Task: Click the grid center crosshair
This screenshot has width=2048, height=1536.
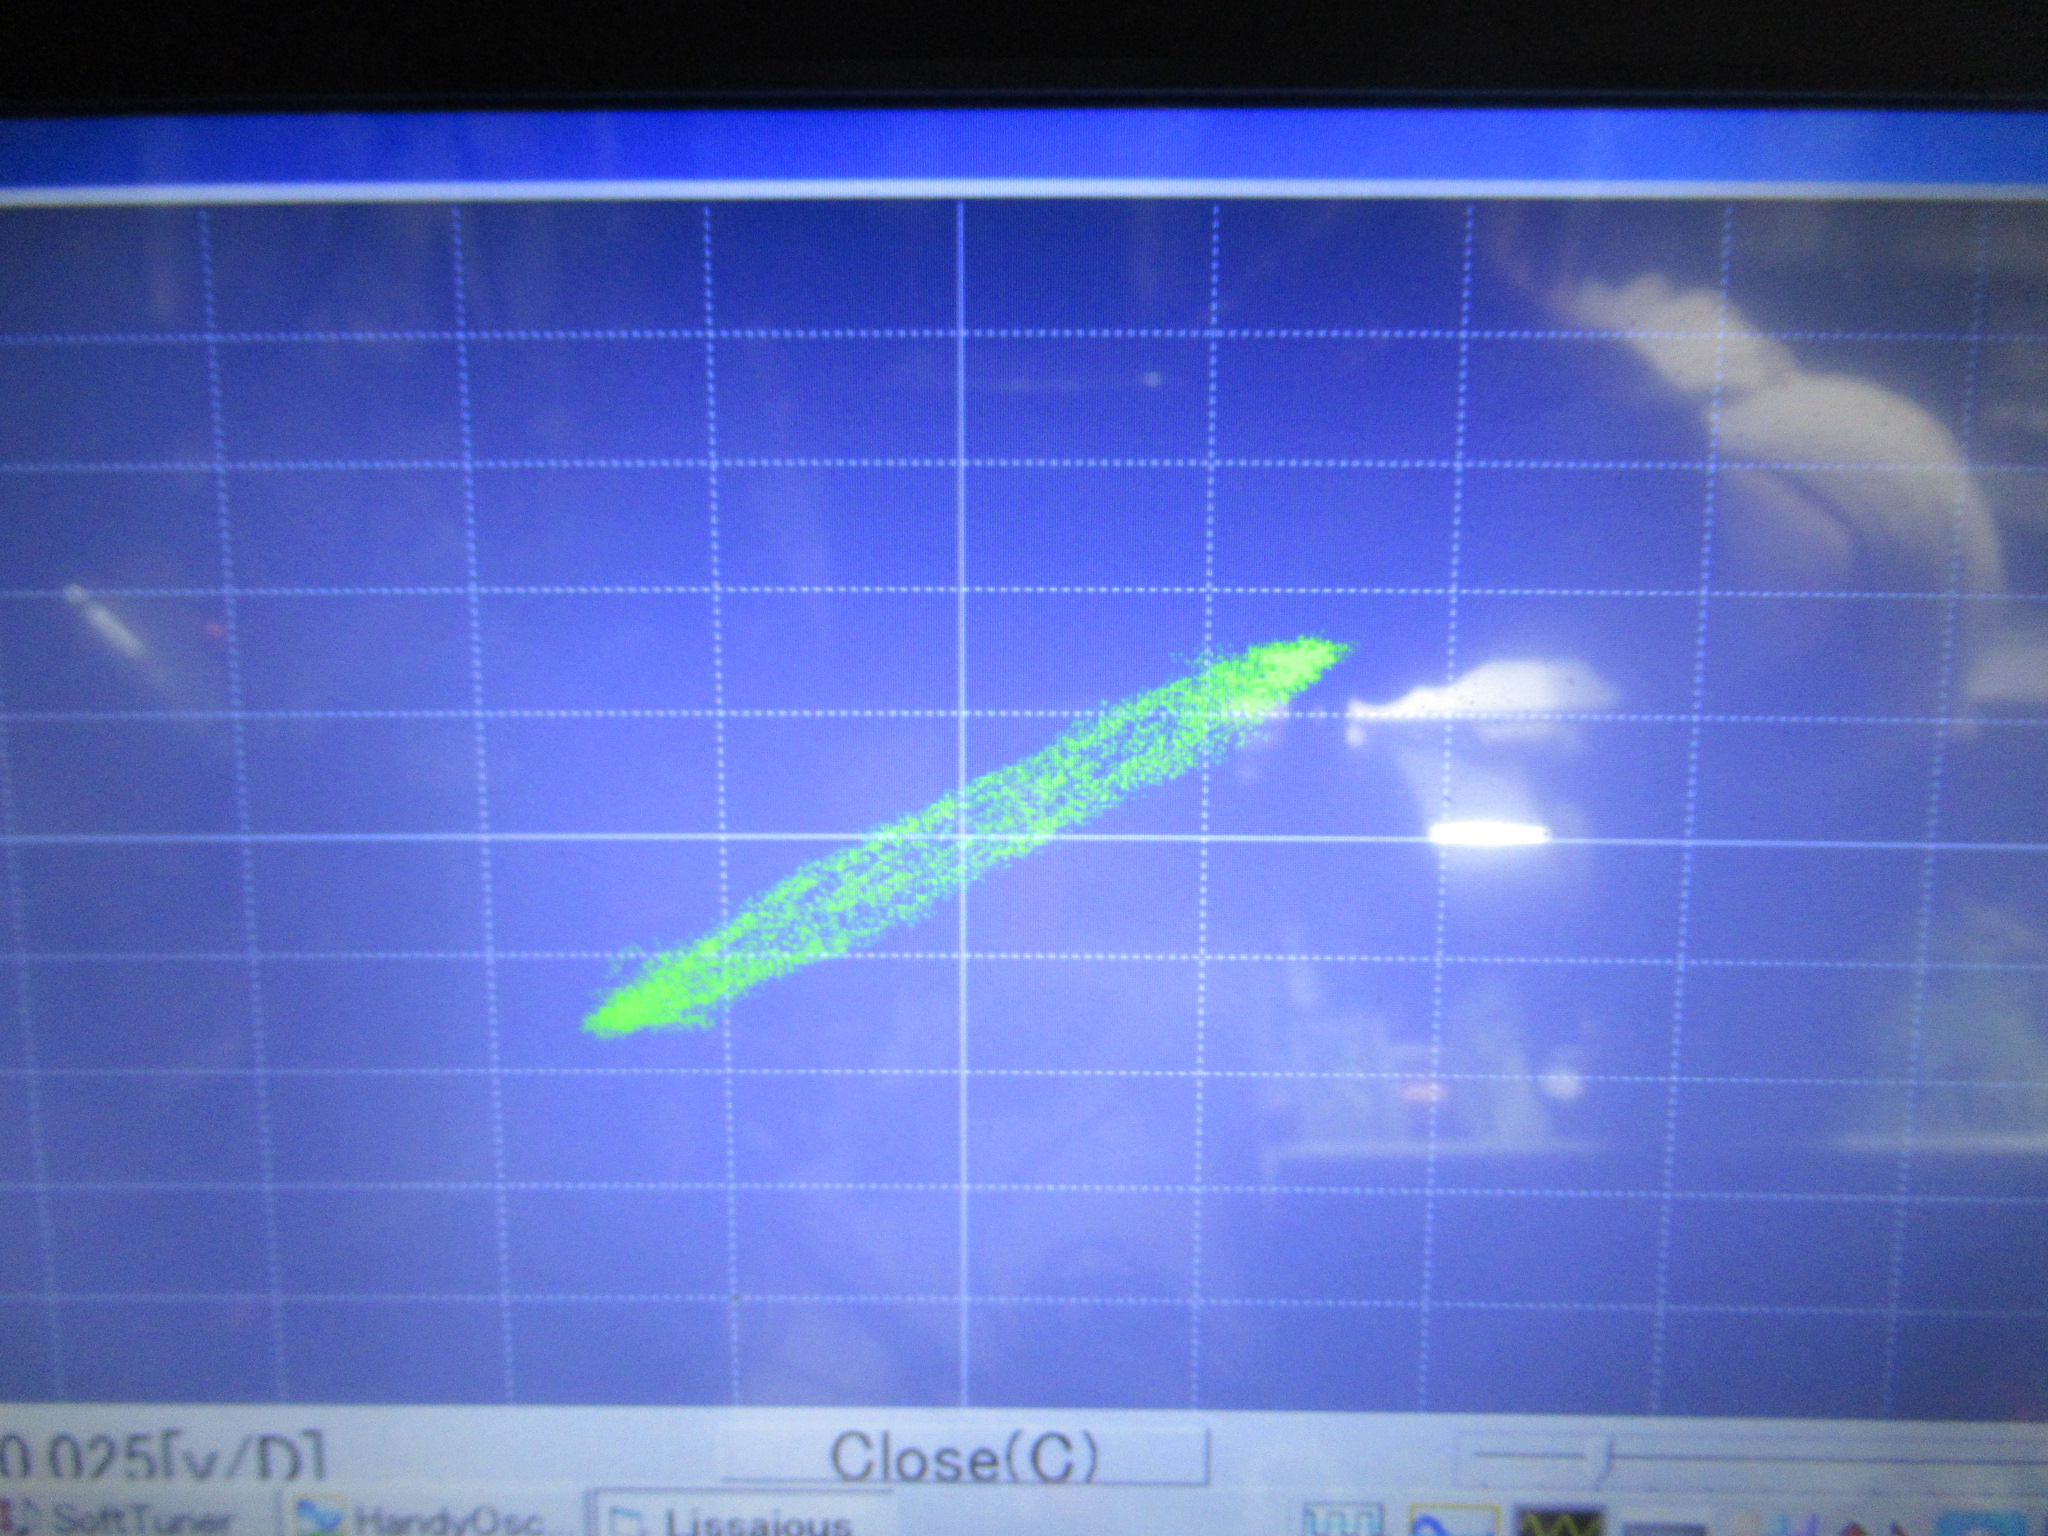Action: click(964, 838)
